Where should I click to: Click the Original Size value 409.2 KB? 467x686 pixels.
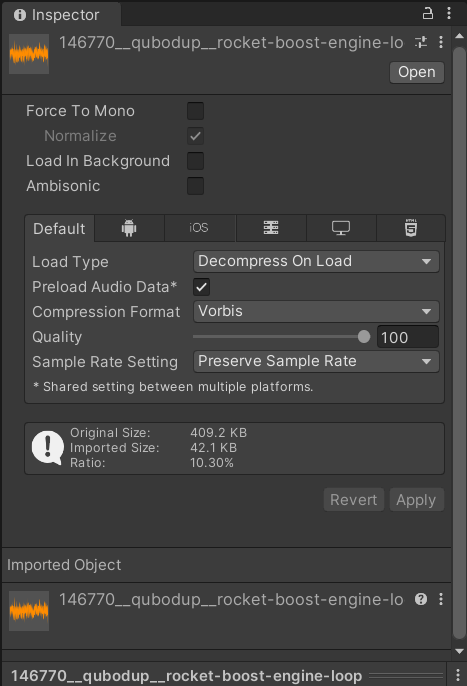[x=218, y=433]
